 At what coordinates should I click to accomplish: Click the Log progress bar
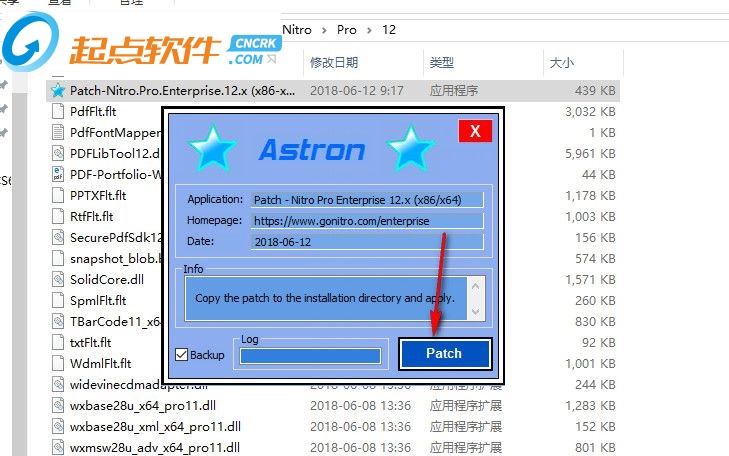click(x=311, y=356)
